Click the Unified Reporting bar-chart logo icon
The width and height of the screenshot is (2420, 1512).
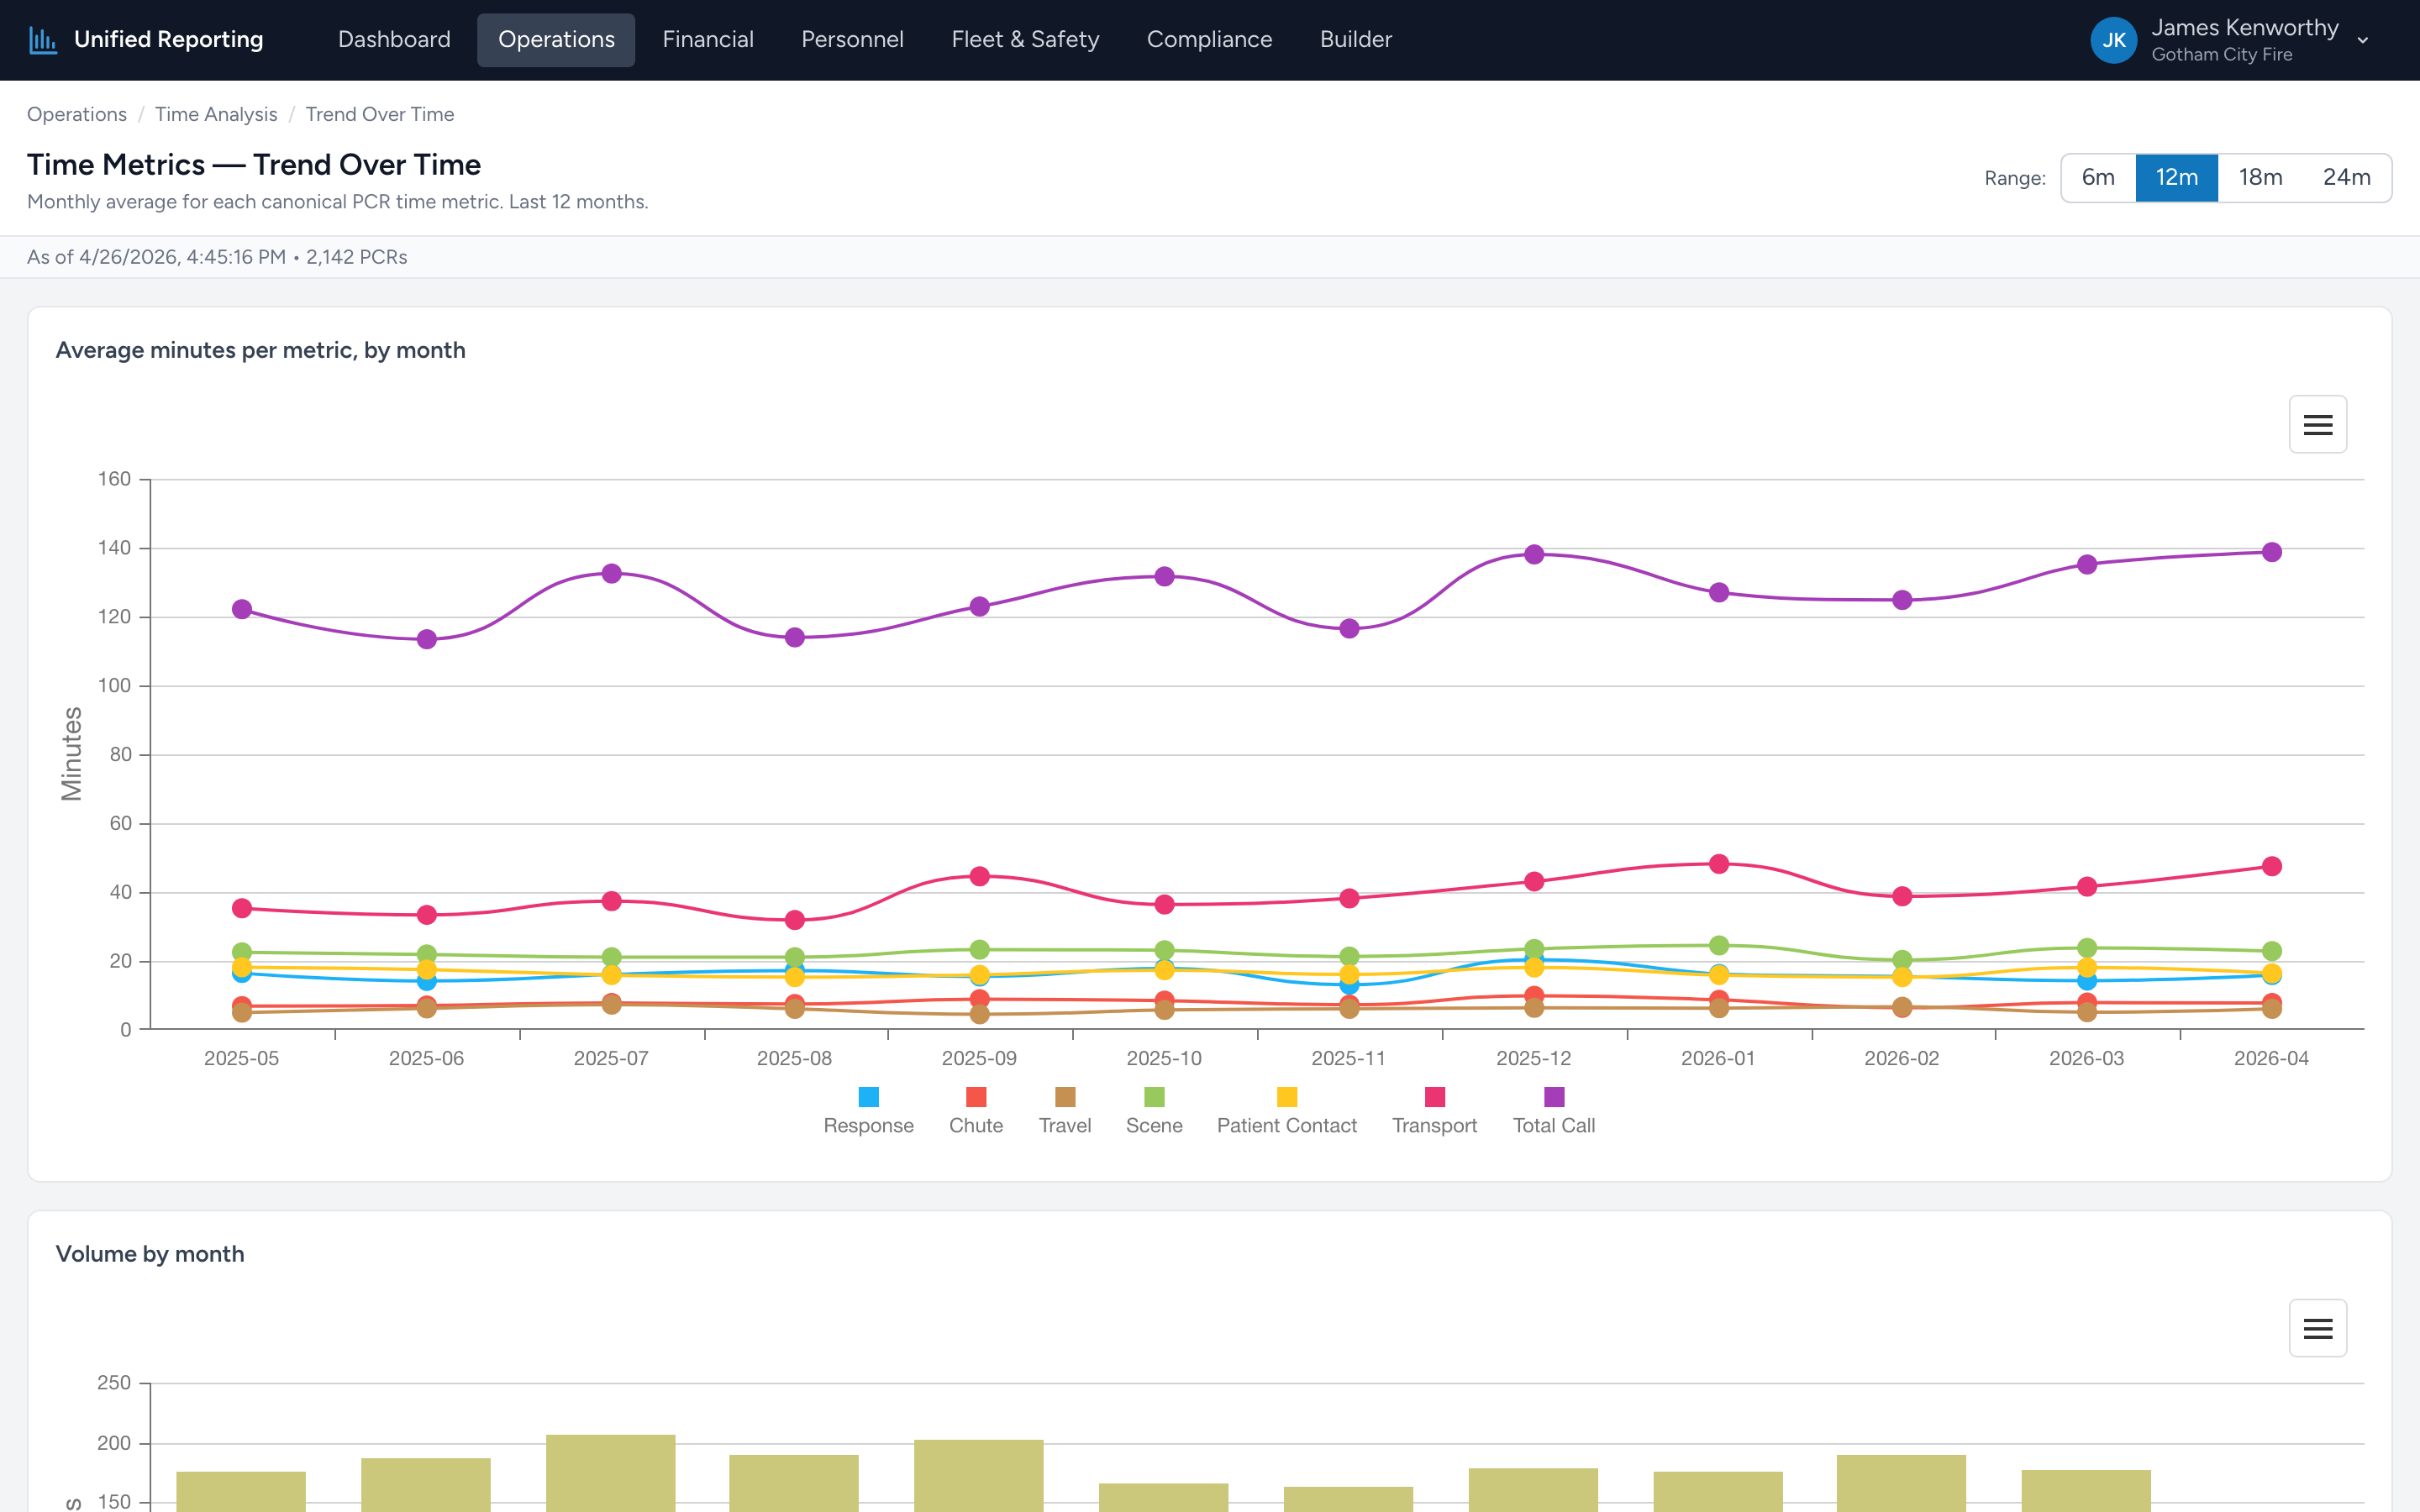(x=43, y=40)
